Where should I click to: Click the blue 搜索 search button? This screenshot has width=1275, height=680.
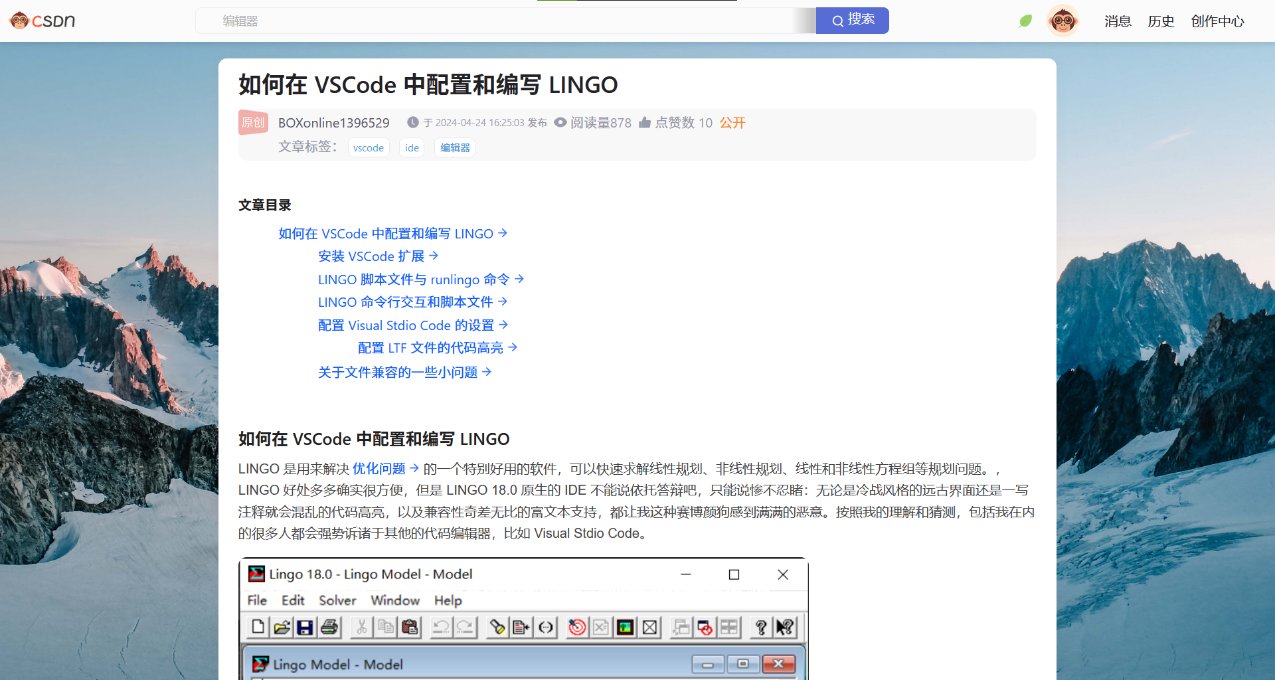coord(852,20)
